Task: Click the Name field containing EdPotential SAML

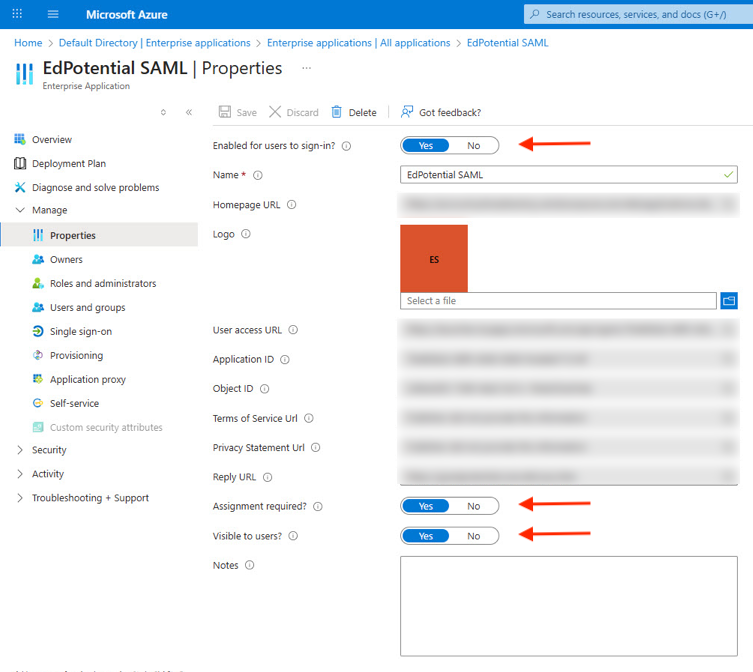Action: (569, 175)
